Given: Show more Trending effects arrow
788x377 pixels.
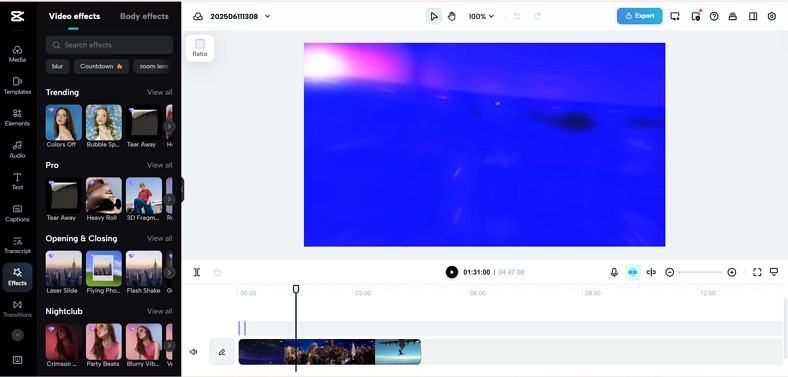Looking at the screenshot, I should tap(169, 126).
